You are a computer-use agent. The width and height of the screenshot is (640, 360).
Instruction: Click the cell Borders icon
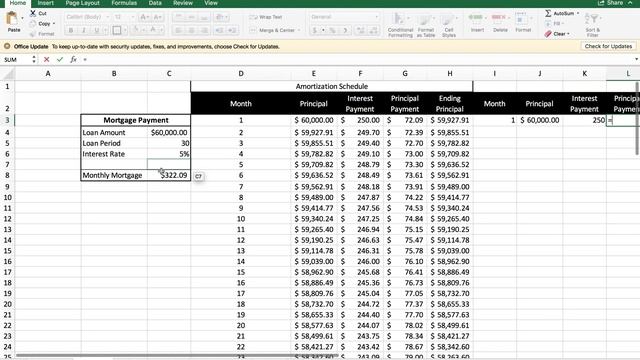[117, 30]
